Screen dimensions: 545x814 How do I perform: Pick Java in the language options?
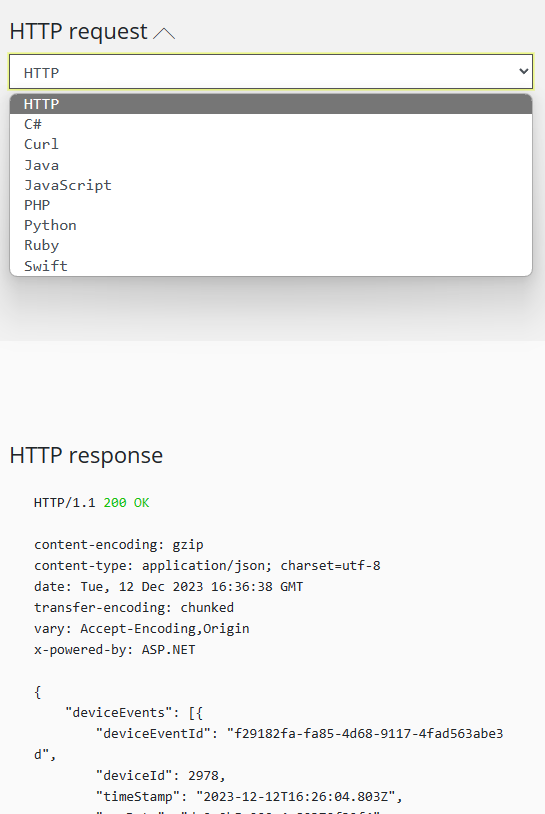click(x=271, y=165)
